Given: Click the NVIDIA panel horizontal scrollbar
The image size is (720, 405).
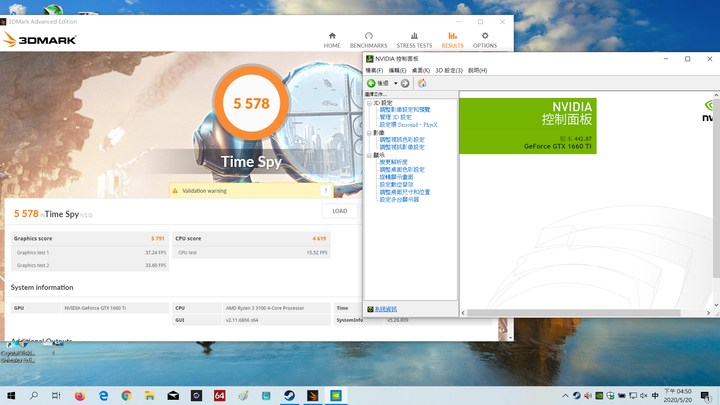Looking at the screenshot, I should [x=574, y=313].
